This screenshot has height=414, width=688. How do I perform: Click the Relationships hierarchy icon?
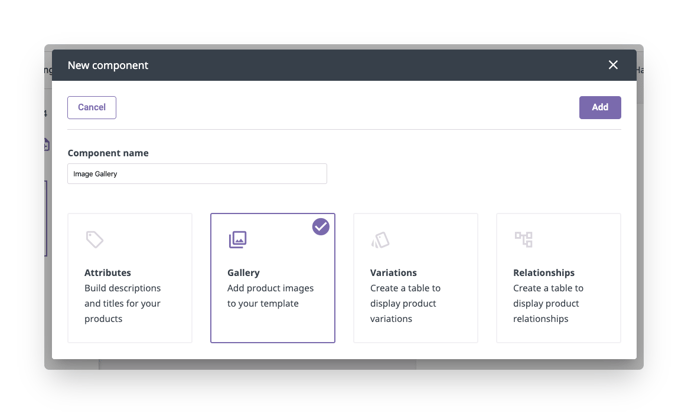[523, 239]
